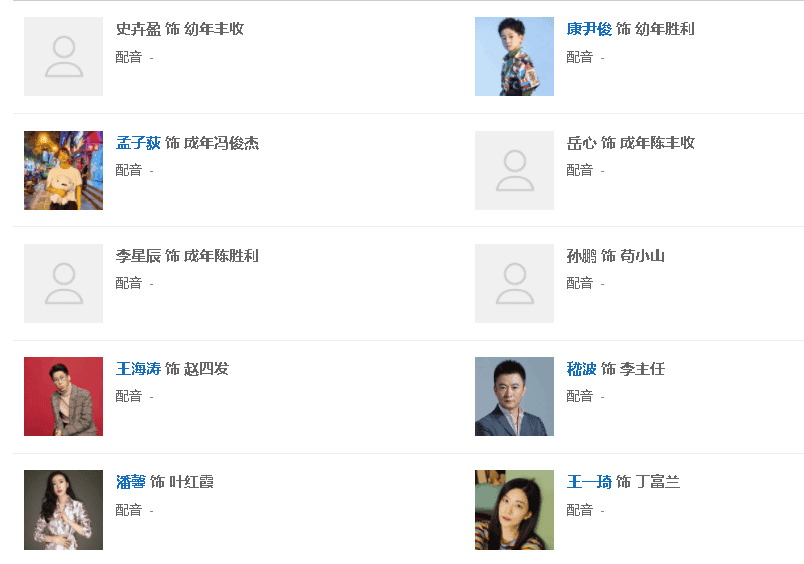Open 康尹俊's photo thumbnail
Screen dimensions: 804x564
point(514,57)
